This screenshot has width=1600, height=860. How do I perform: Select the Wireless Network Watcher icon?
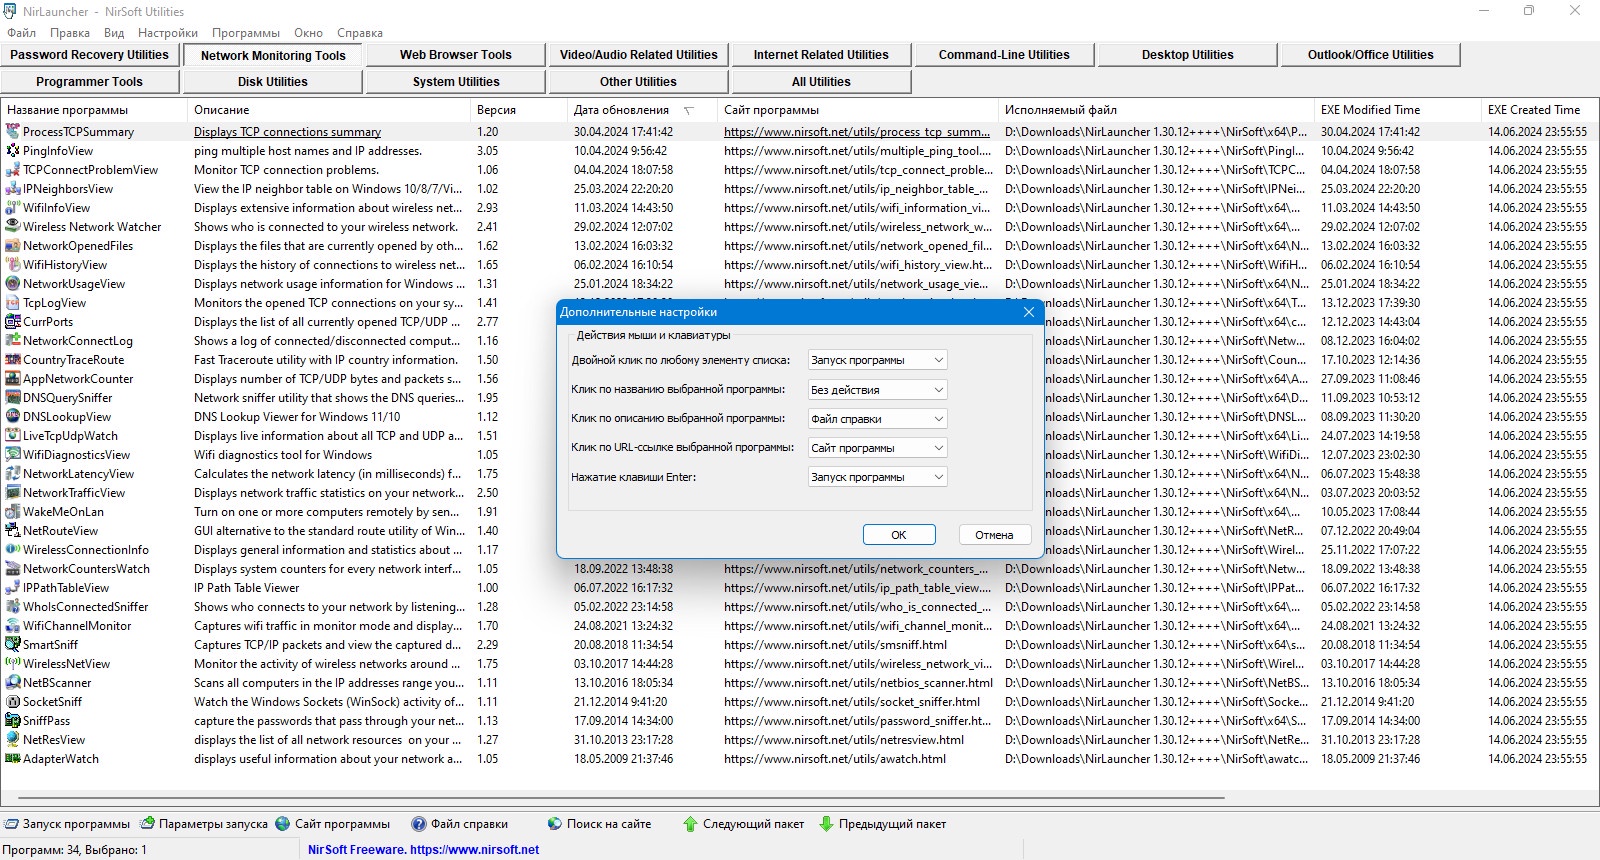coord(13,227)
